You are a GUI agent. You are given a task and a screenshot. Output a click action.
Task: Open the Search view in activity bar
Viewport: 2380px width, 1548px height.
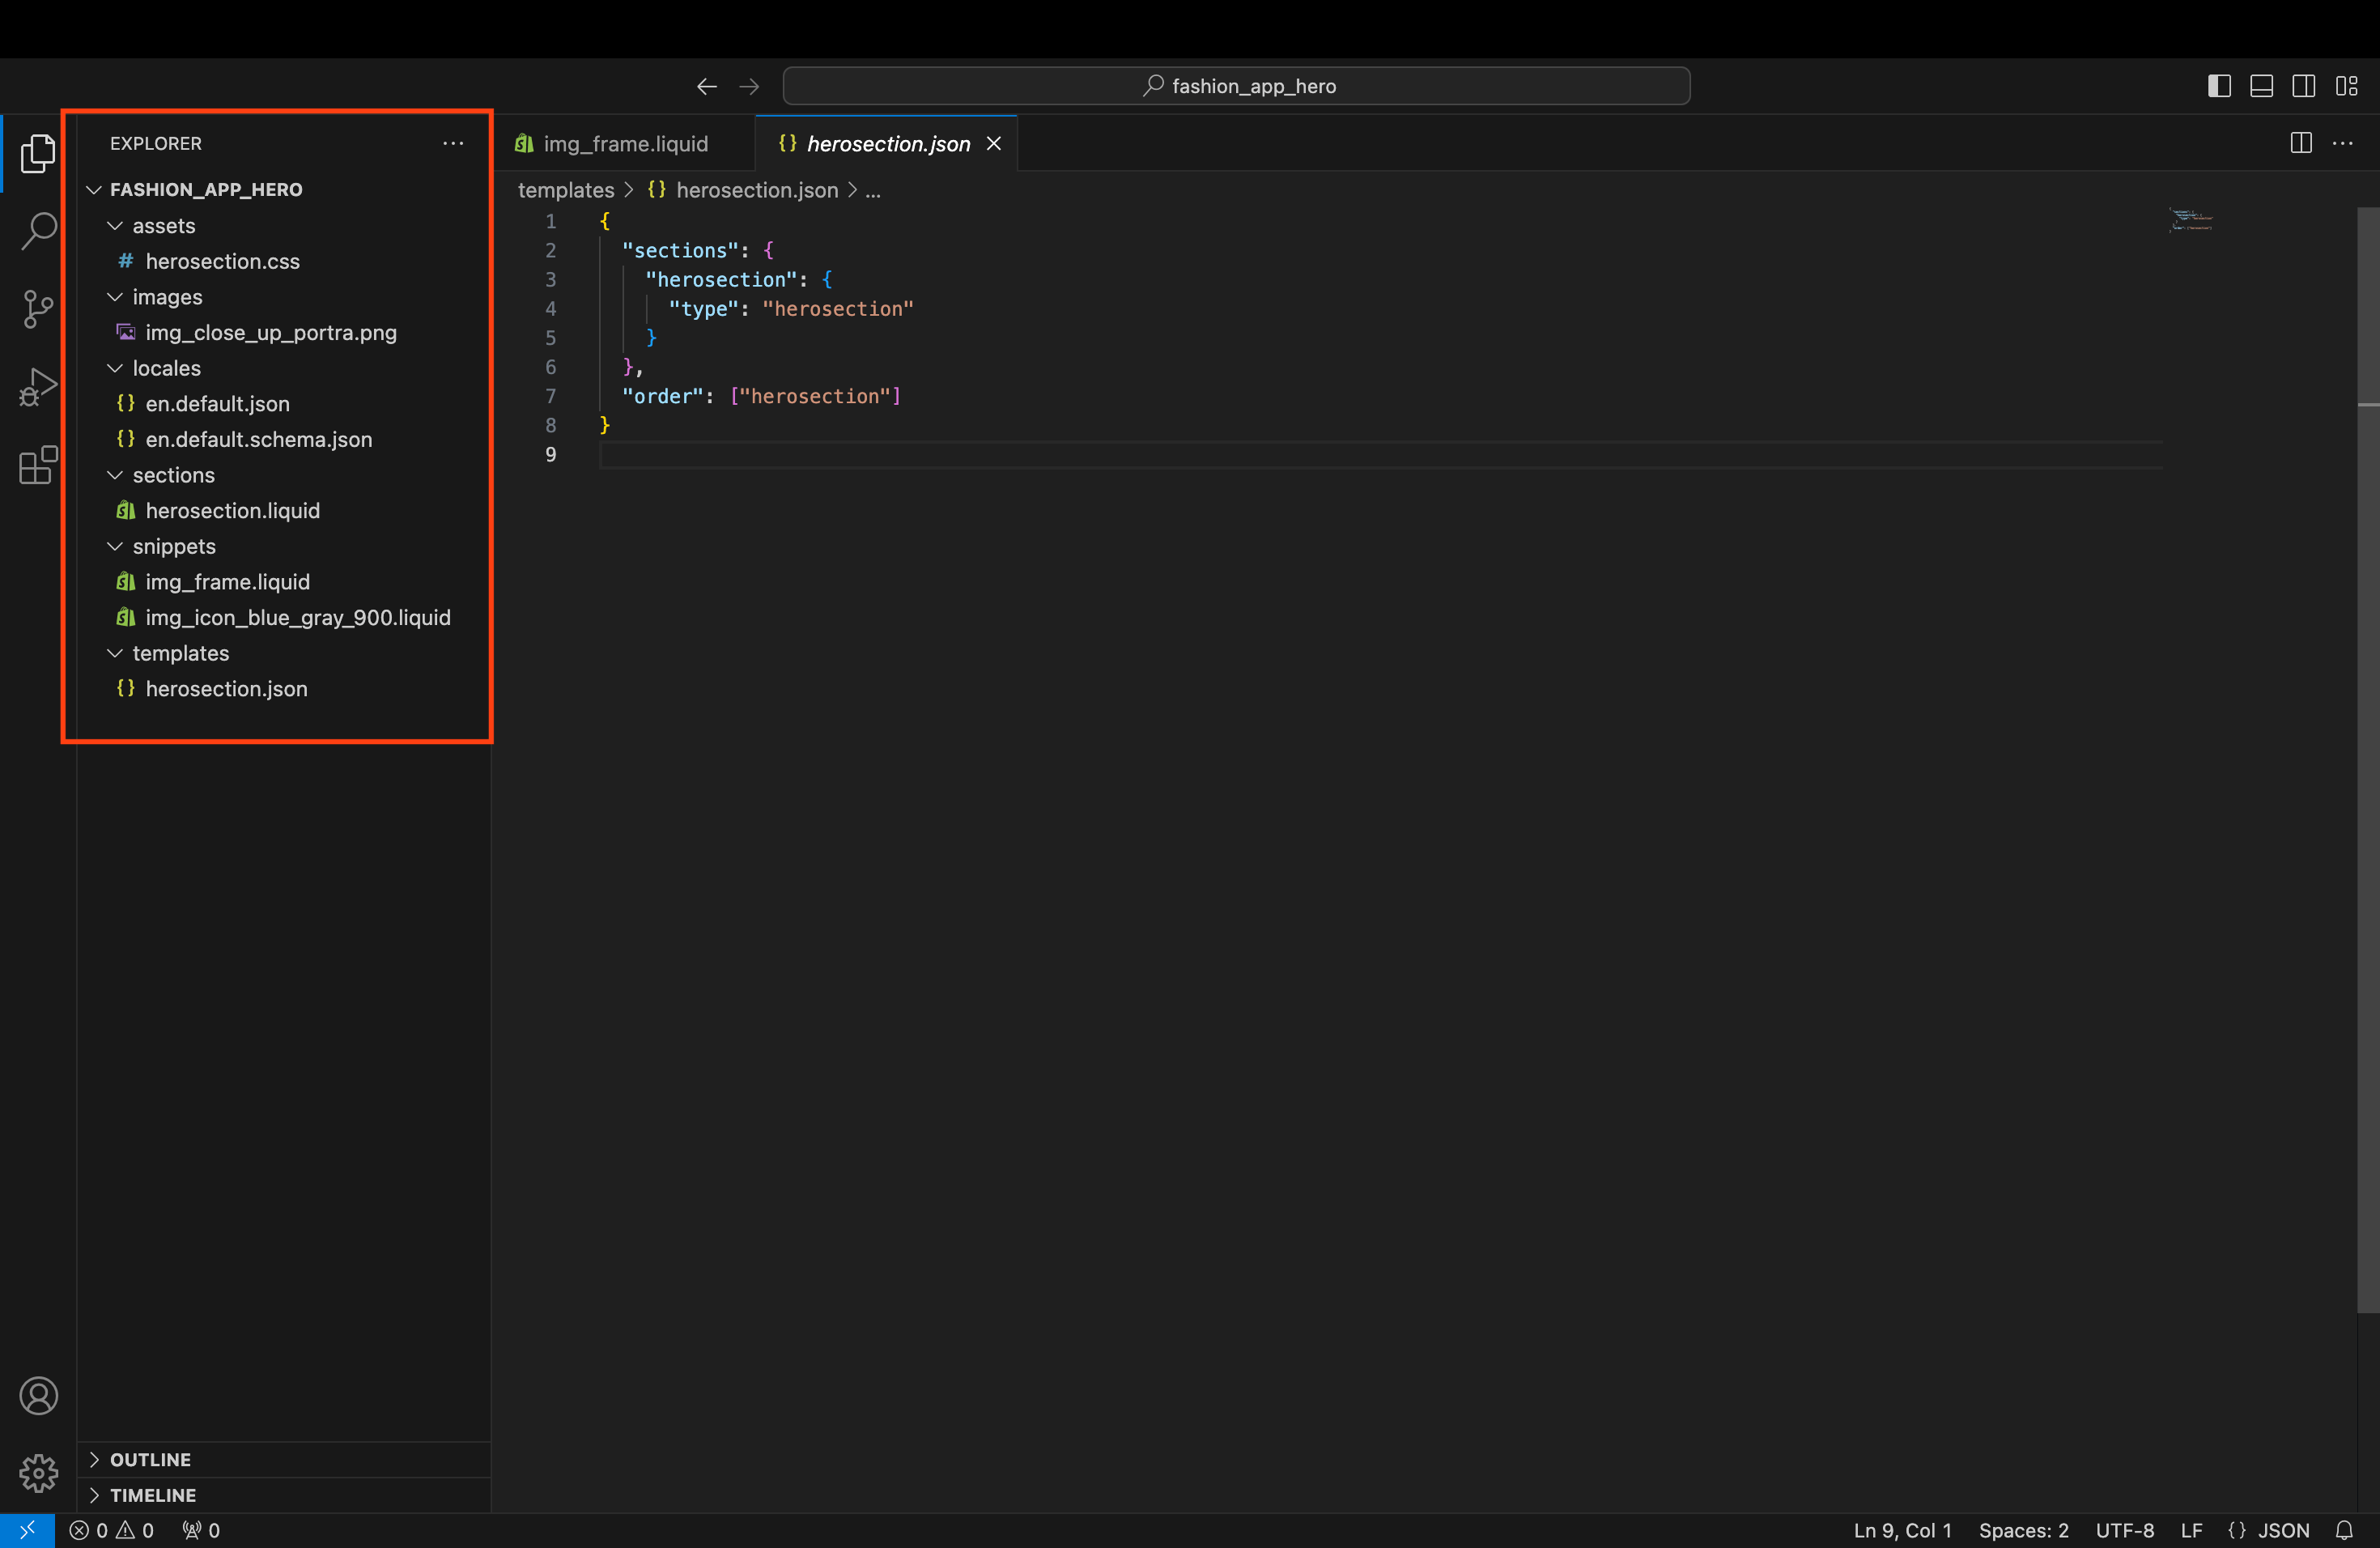point(38,230)
